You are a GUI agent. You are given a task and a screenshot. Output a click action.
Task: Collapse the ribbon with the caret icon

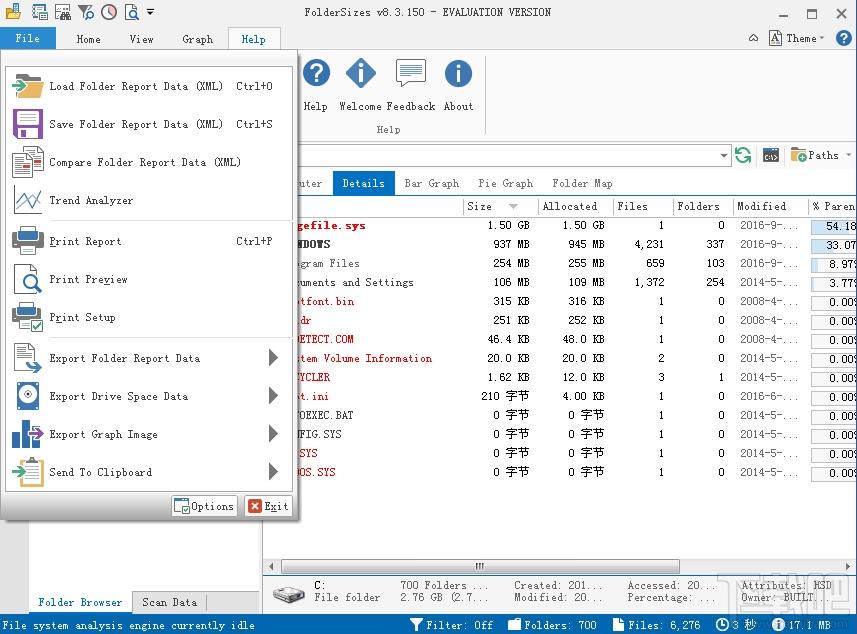click(x=753, y=38)
